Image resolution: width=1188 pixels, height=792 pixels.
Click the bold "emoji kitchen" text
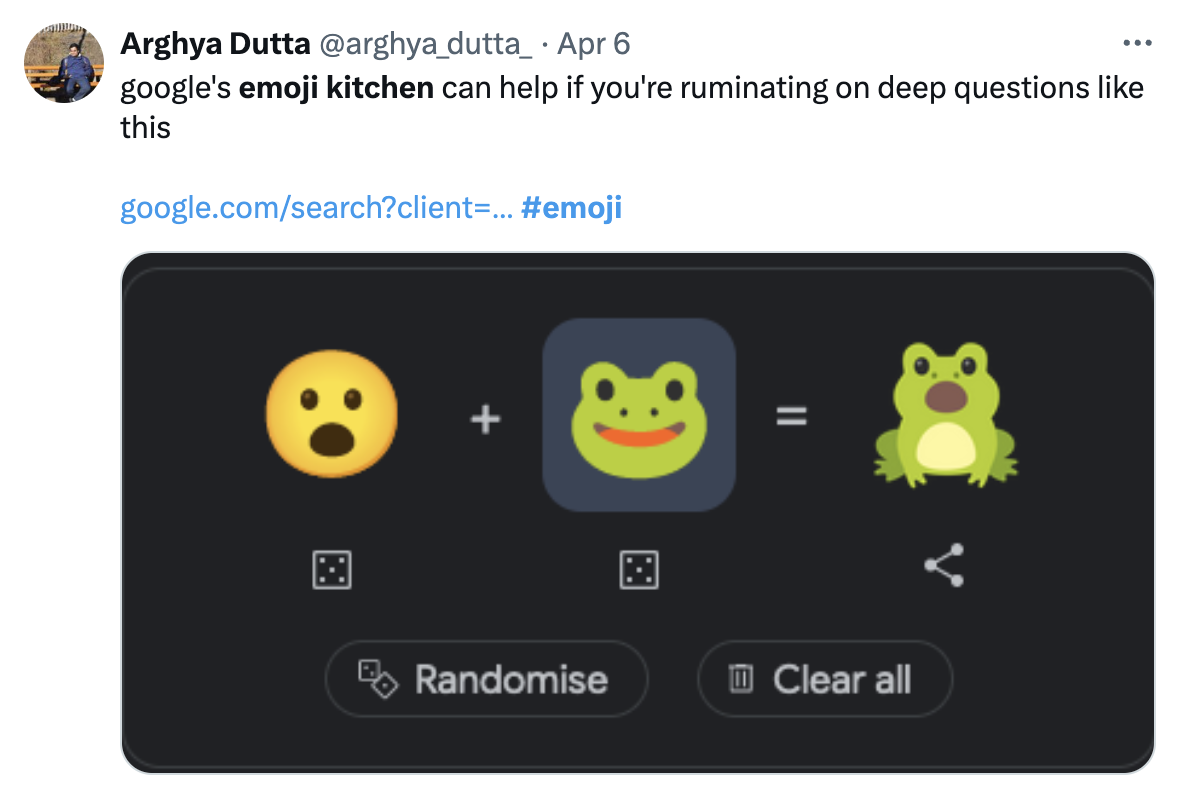(336, 88)
